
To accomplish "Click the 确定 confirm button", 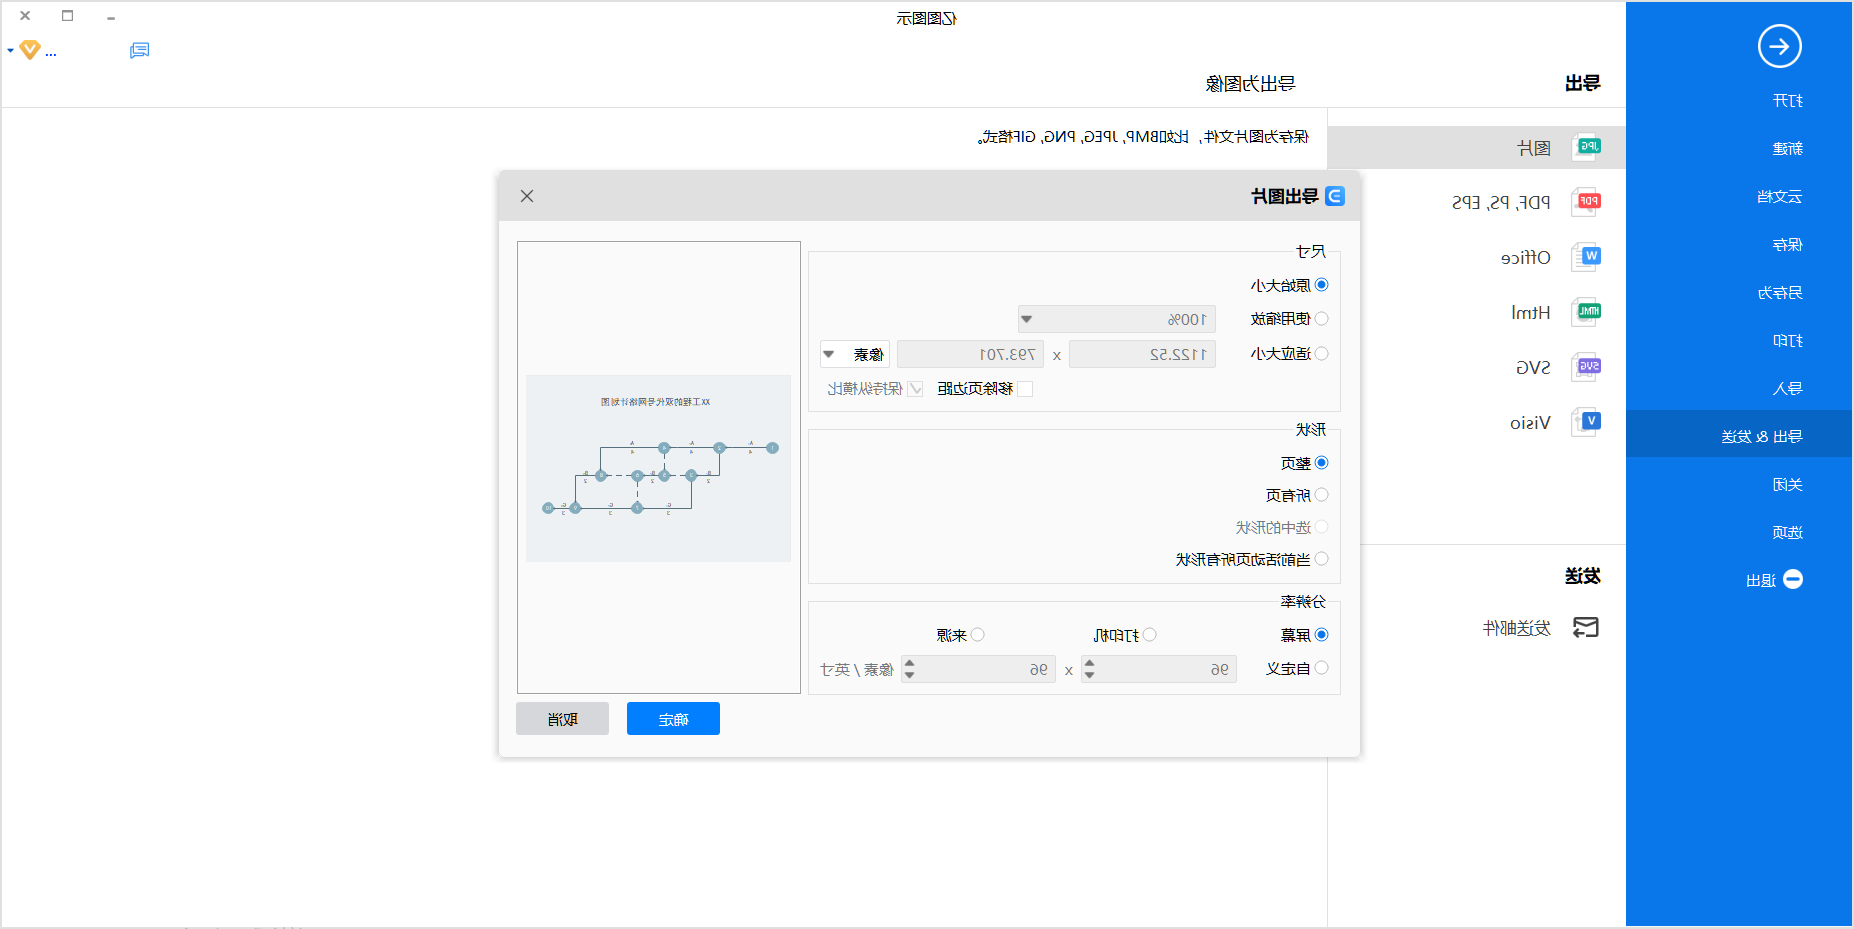I will pyautogui.click(x=673, y=719).
